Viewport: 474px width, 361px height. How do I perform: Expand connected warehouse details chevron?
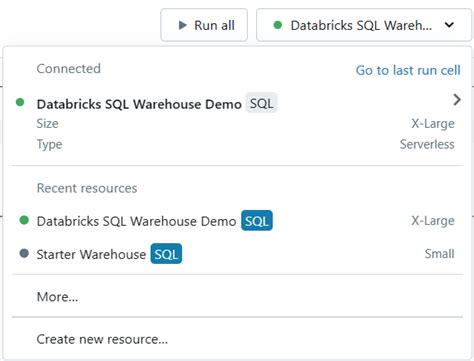coord(457,100)
